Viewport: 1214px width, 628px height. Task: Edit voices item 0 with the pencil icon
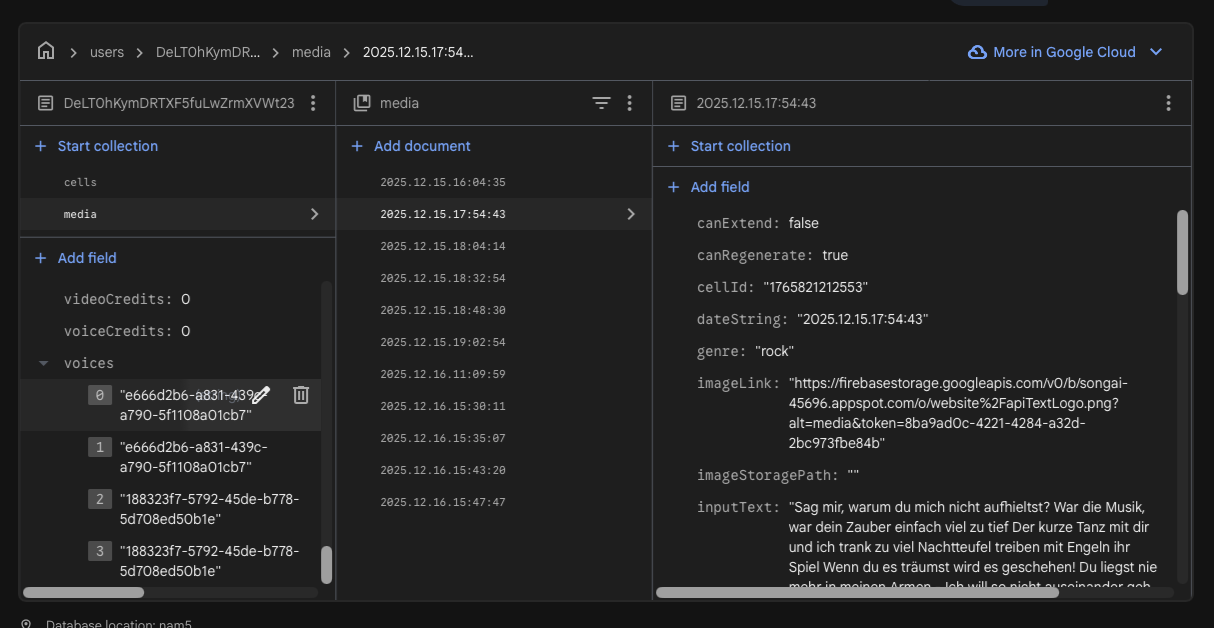coord(261,395)
